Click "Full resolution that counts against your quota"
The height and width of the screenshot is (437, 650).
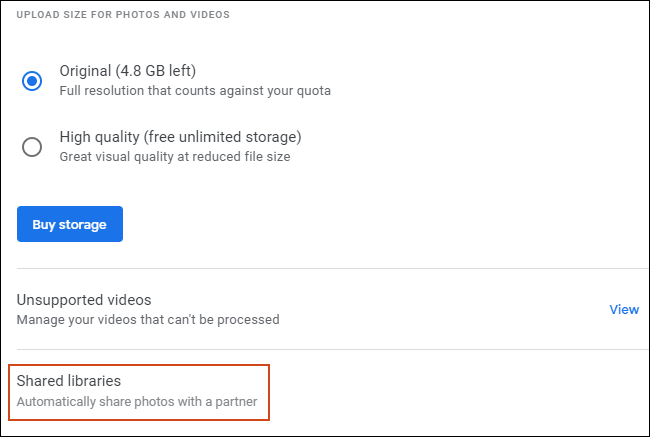click(195, 91)
